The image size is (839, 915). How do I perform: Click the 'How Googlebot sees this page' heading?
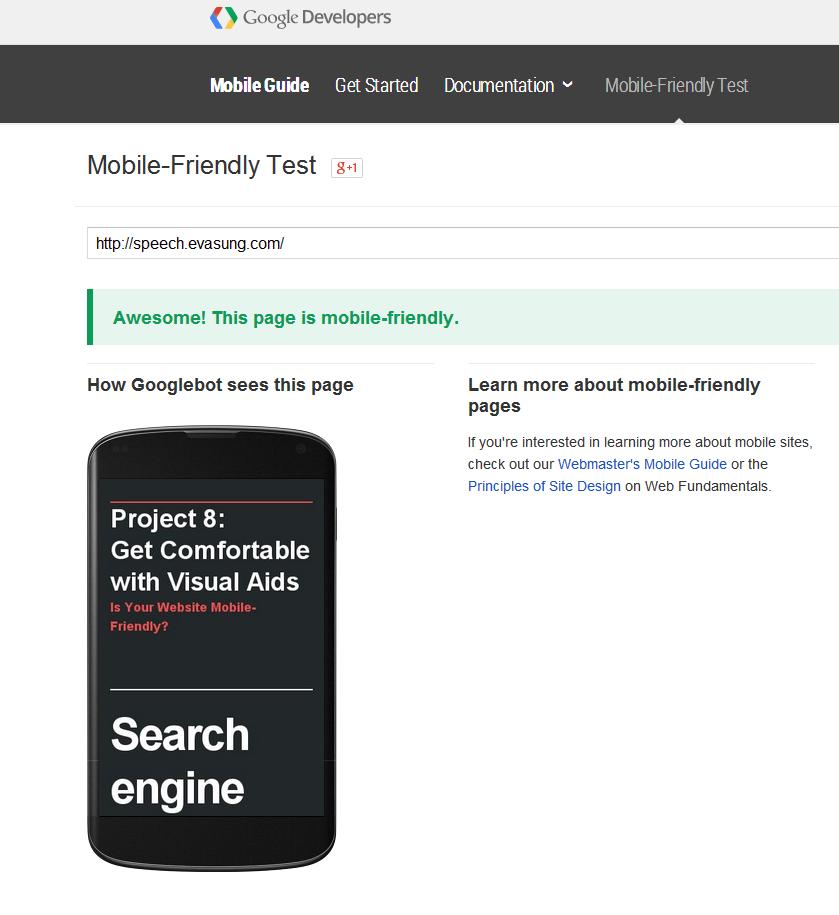(x=220, y=385)
